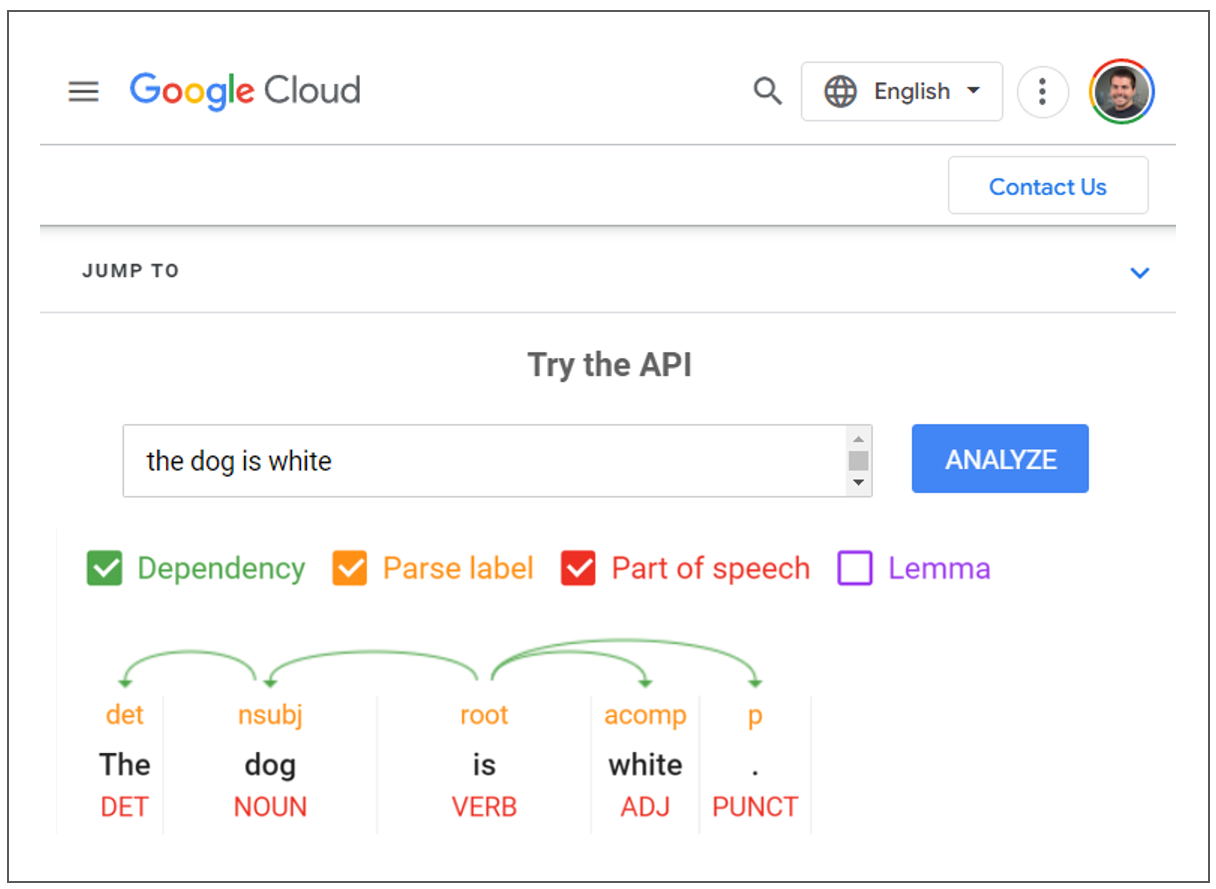Click the text box scroll down arrow

(x=858, y=483)
